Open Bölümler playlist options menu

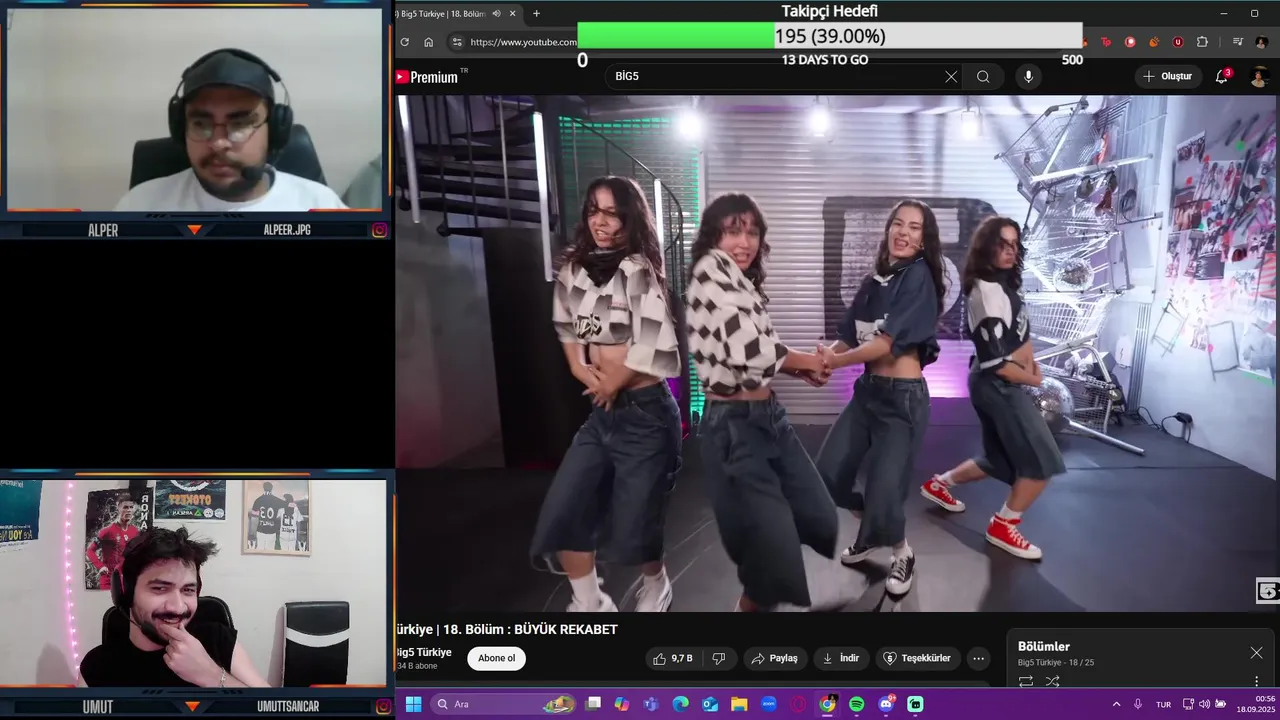coord(1257,682)
